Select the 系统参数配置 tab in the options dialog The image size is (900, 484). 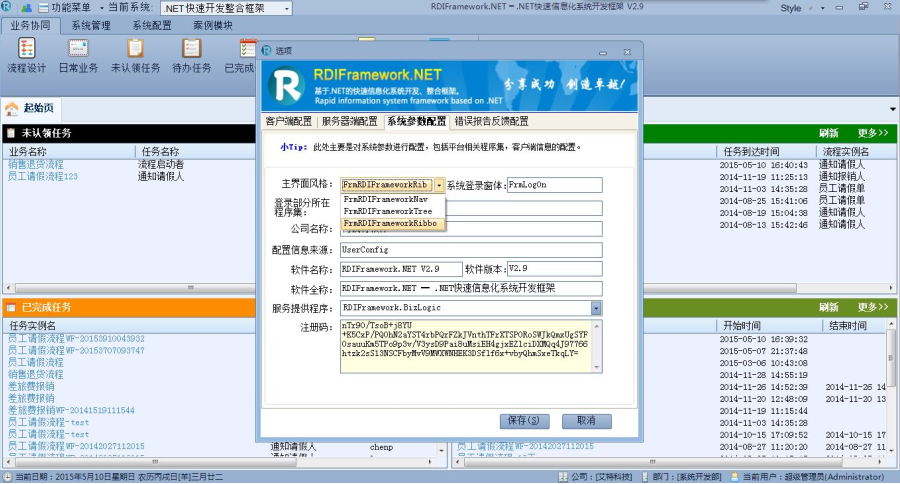pos(416,121)
